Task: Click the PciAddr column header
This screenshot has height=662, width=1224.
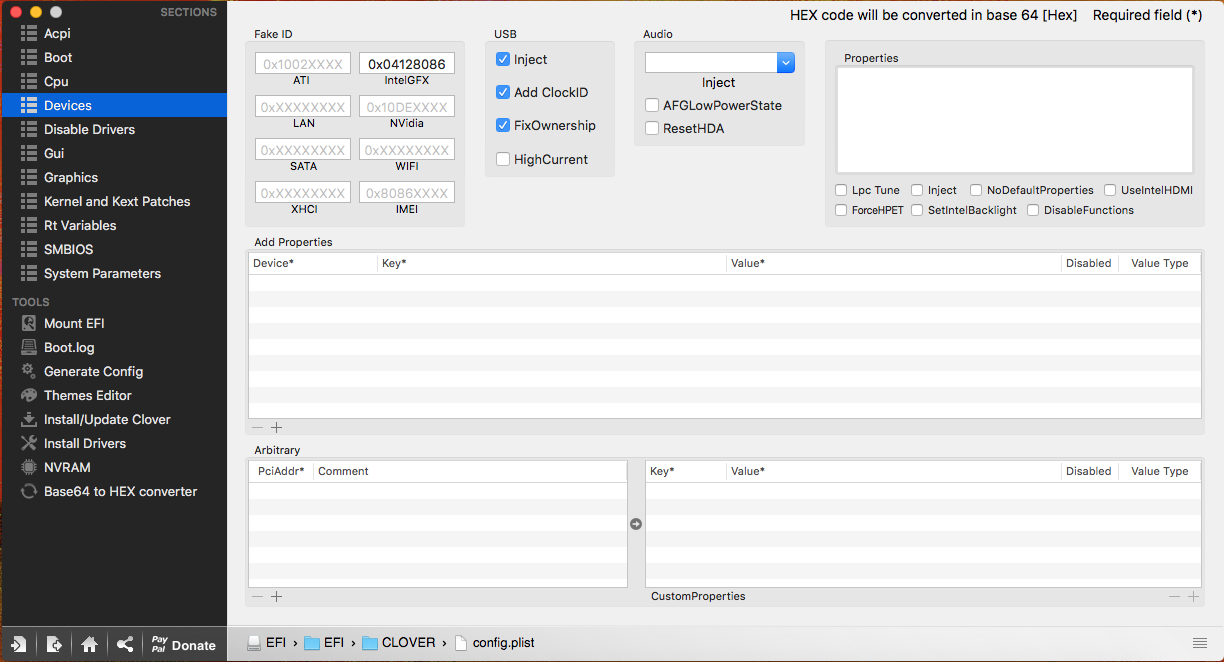Action: pos(281,471)
